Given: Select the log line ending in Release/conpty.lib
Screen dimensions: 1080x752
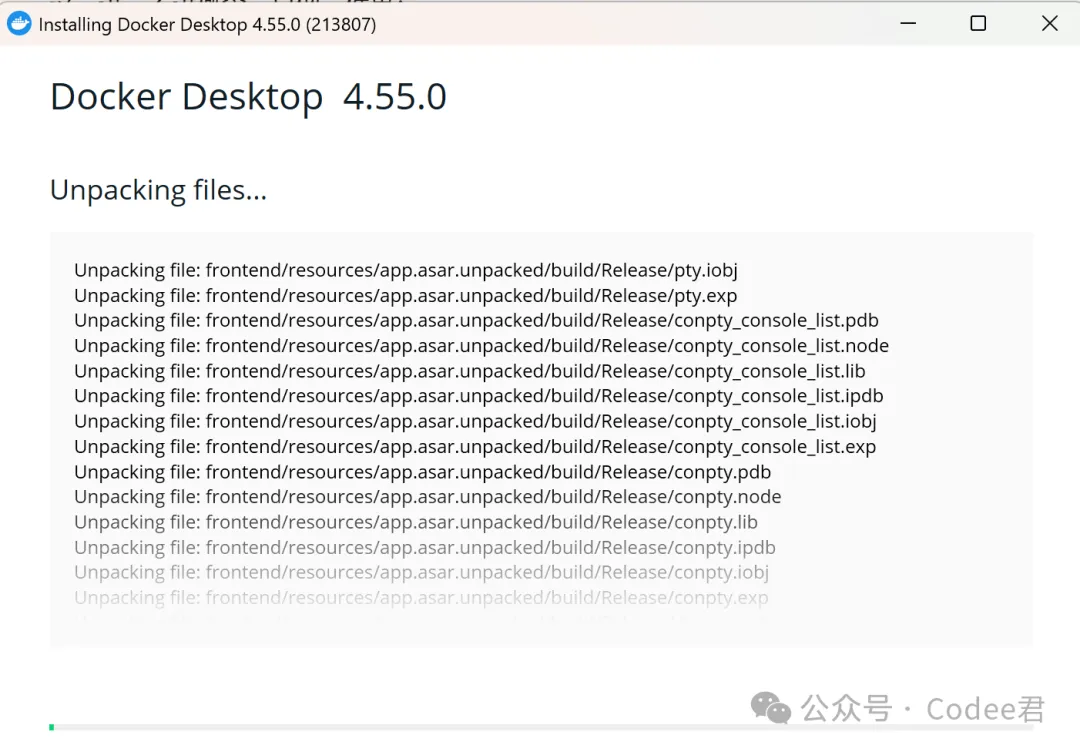Looking at the screenshot, I should click(x=416, y=523).
